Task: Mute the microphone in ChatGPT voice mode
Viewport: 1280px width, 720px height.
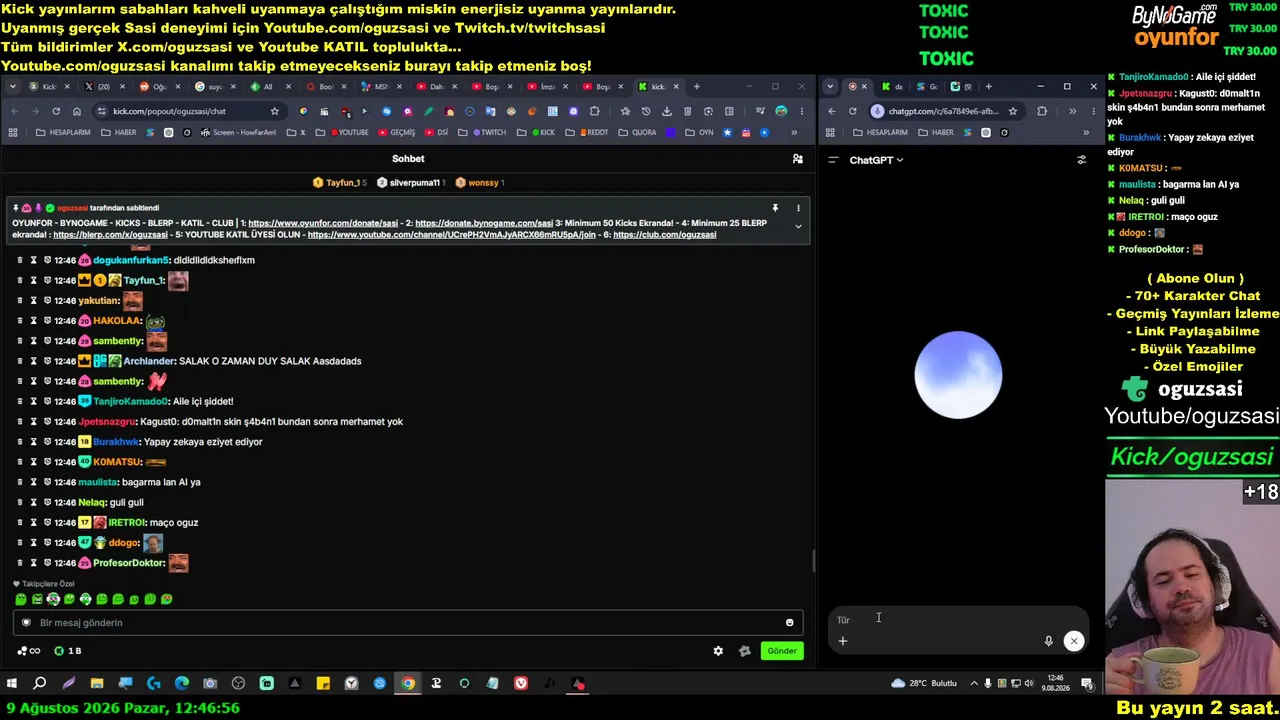Action: (x=1048, y=641)
